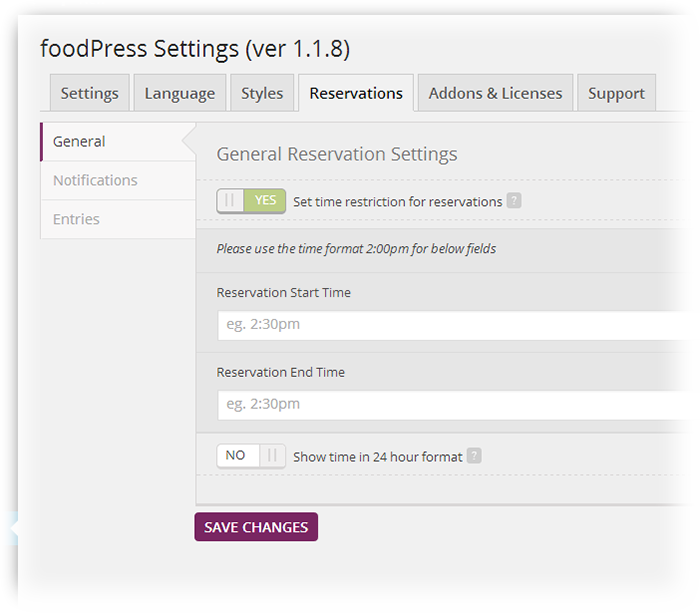Click the time format hint text
This screenshot has width=700, height=613.
[356, 249]
